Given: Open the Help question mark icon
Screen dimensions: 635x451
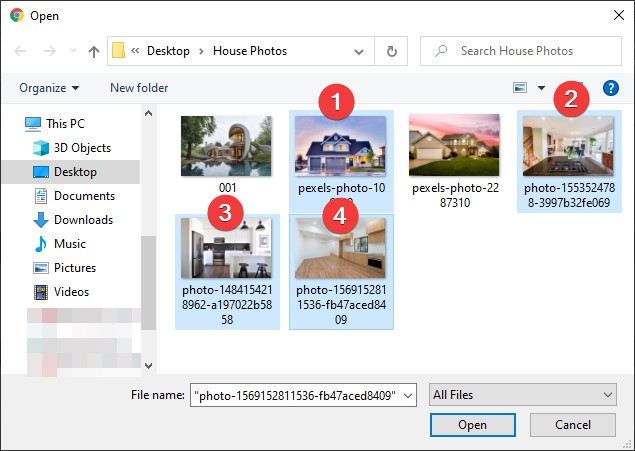Looking at the screenshot, I should [x=608, y=88].
